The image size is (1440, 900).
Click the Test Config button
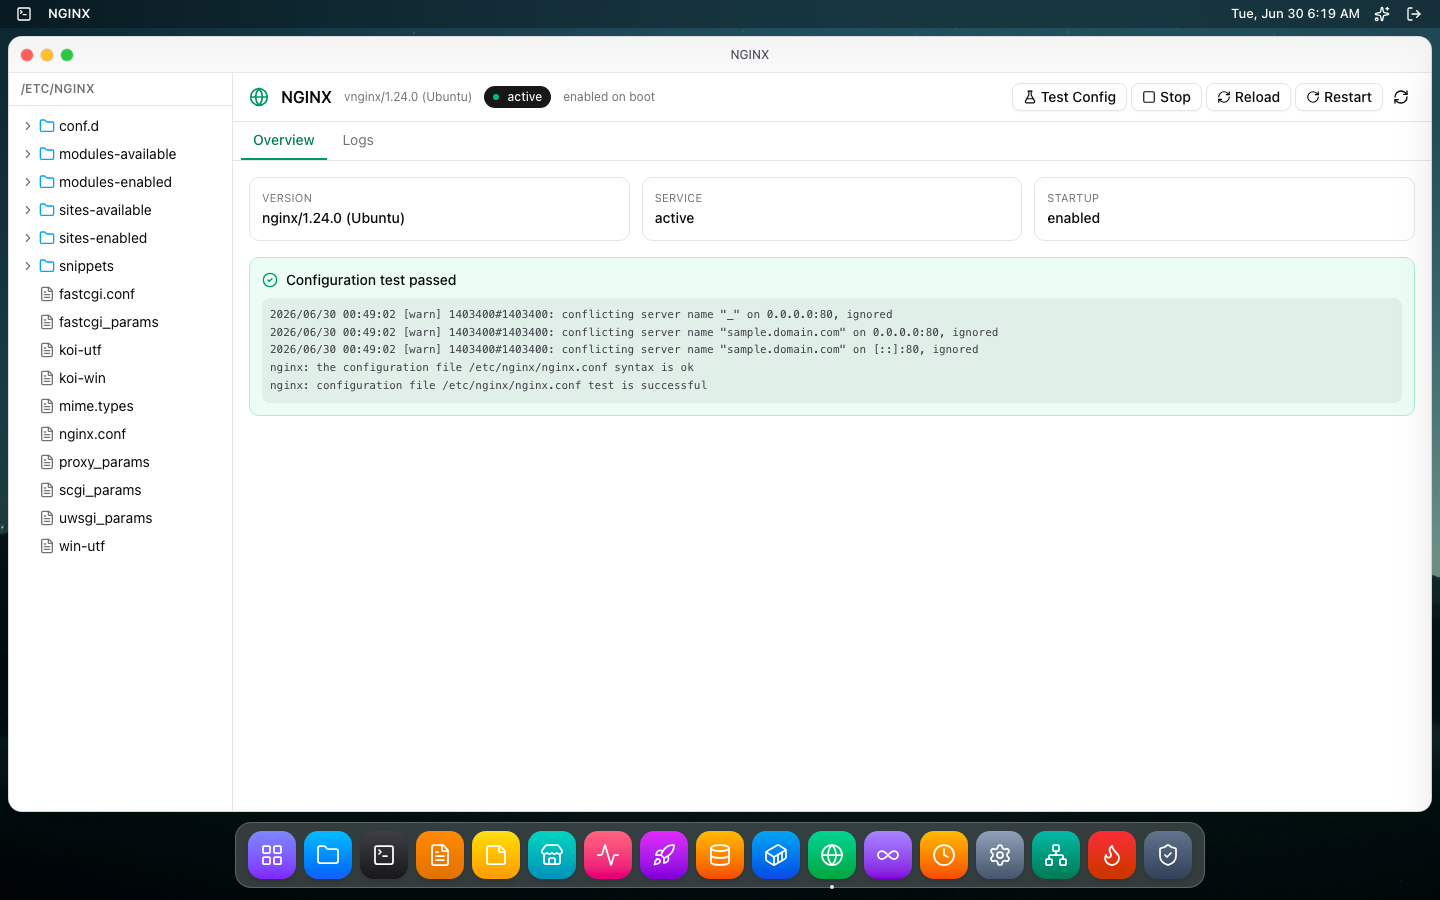(x=1069, y=97)
